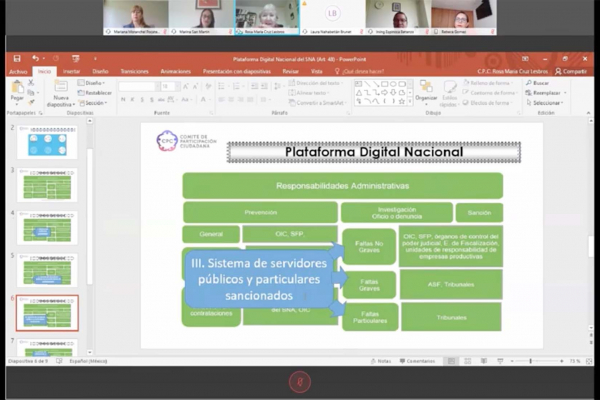Open the Seleccionar dropdown
Viewport: 600px width, 400px height.
tap(545, 103)
